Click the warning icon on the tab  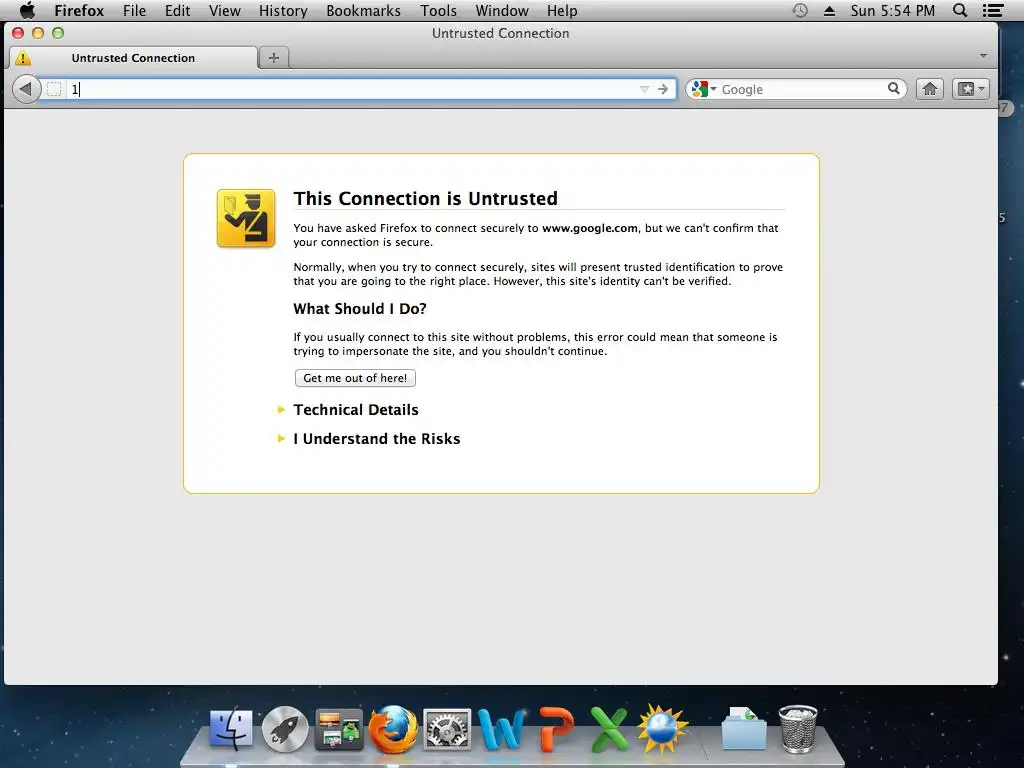point(23,57)
